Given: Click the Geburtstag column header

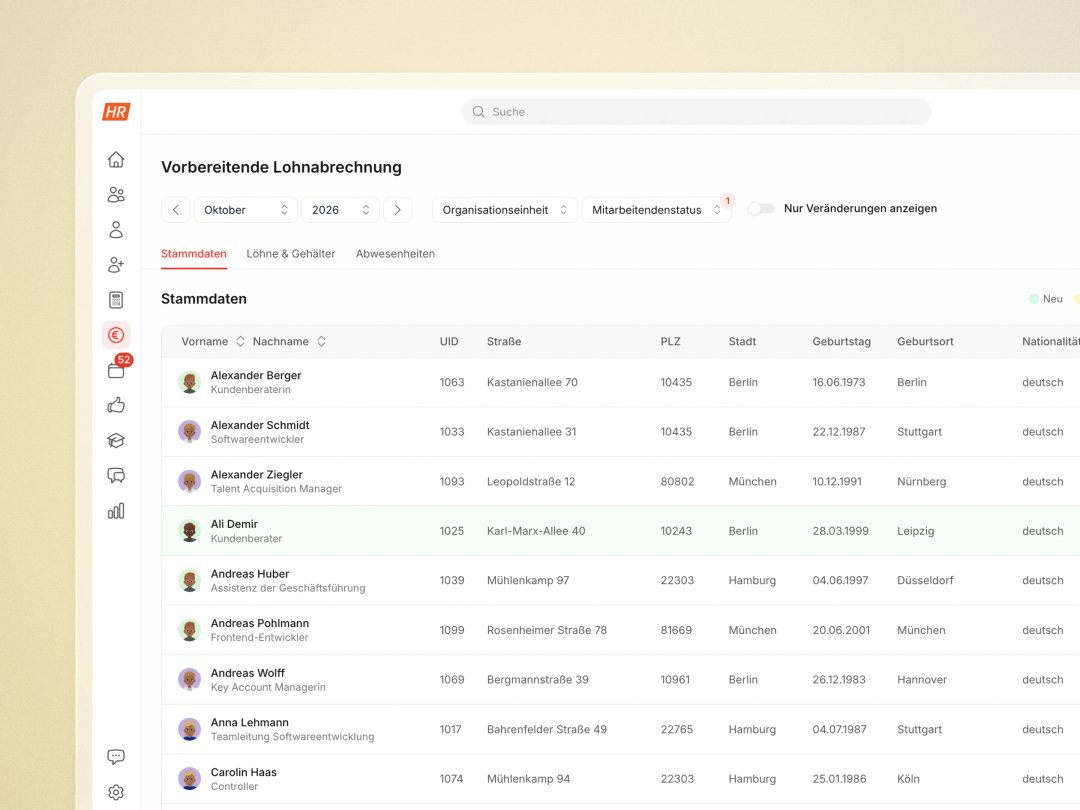Looking at the screenshot, I should (841, 341).
